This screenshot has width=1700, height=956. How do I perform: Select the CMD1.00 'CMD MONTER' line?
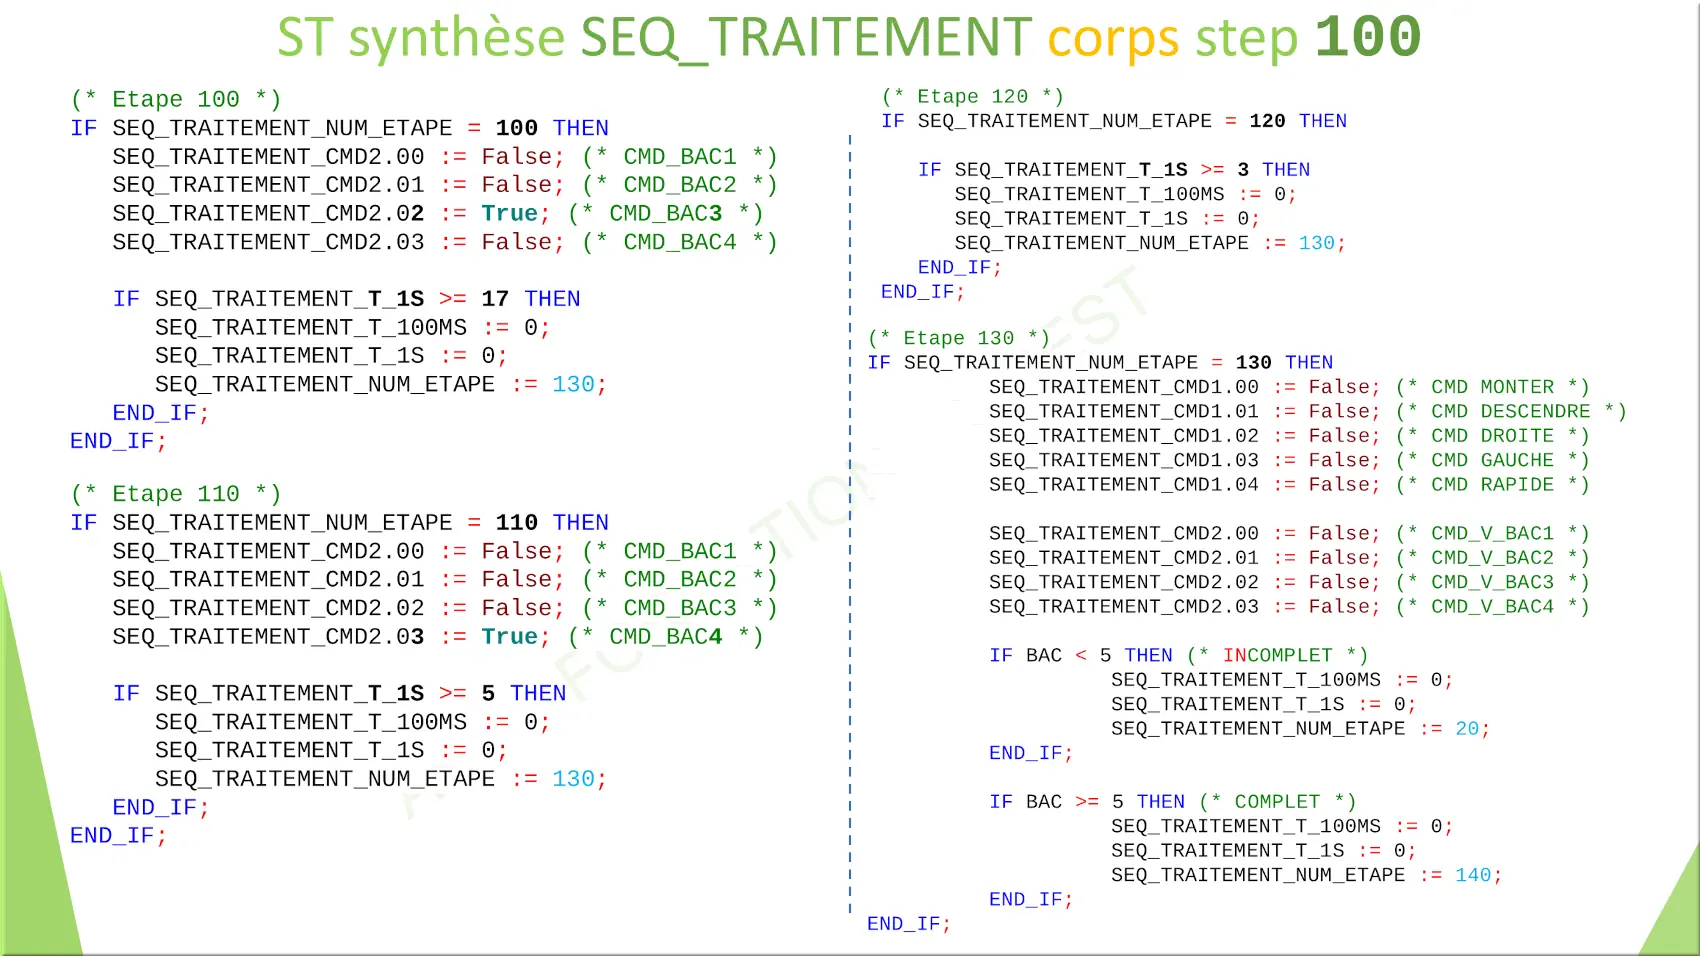[x=1289, y=388]
